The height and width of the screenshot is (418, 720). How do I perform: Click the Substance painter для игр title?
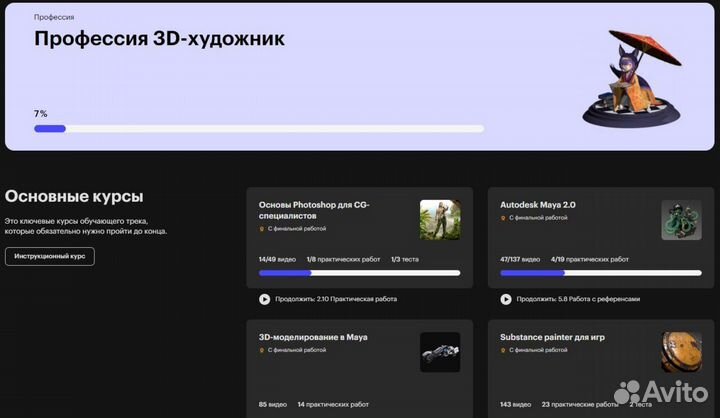click(x=552, y=337)
